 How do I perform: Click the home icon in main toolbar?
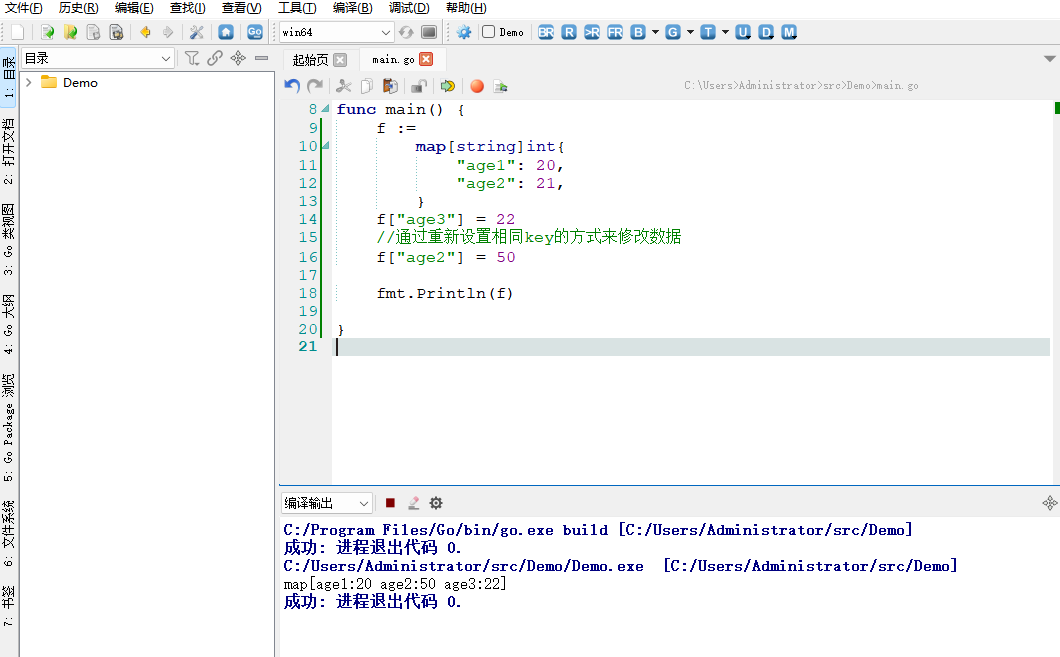click(226, 32)
